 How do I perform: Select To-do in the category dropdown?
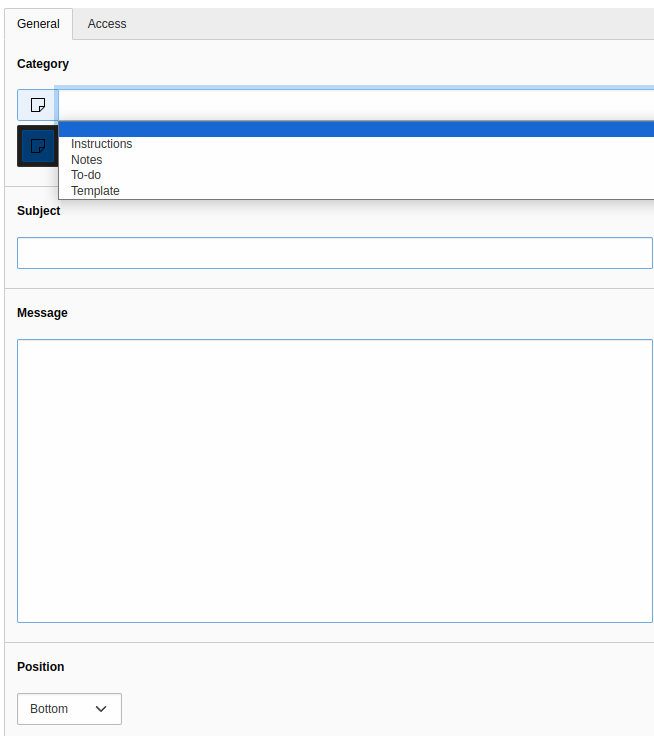click(x=86, y=175)
